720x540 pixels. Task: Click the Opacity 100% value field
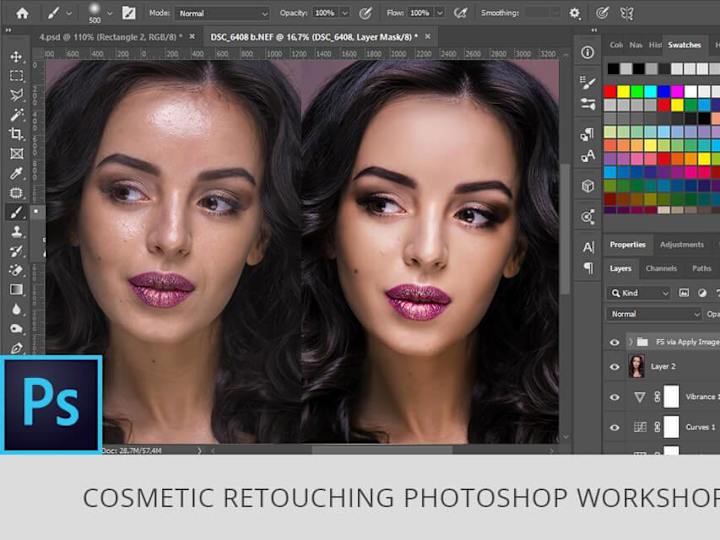325,13
